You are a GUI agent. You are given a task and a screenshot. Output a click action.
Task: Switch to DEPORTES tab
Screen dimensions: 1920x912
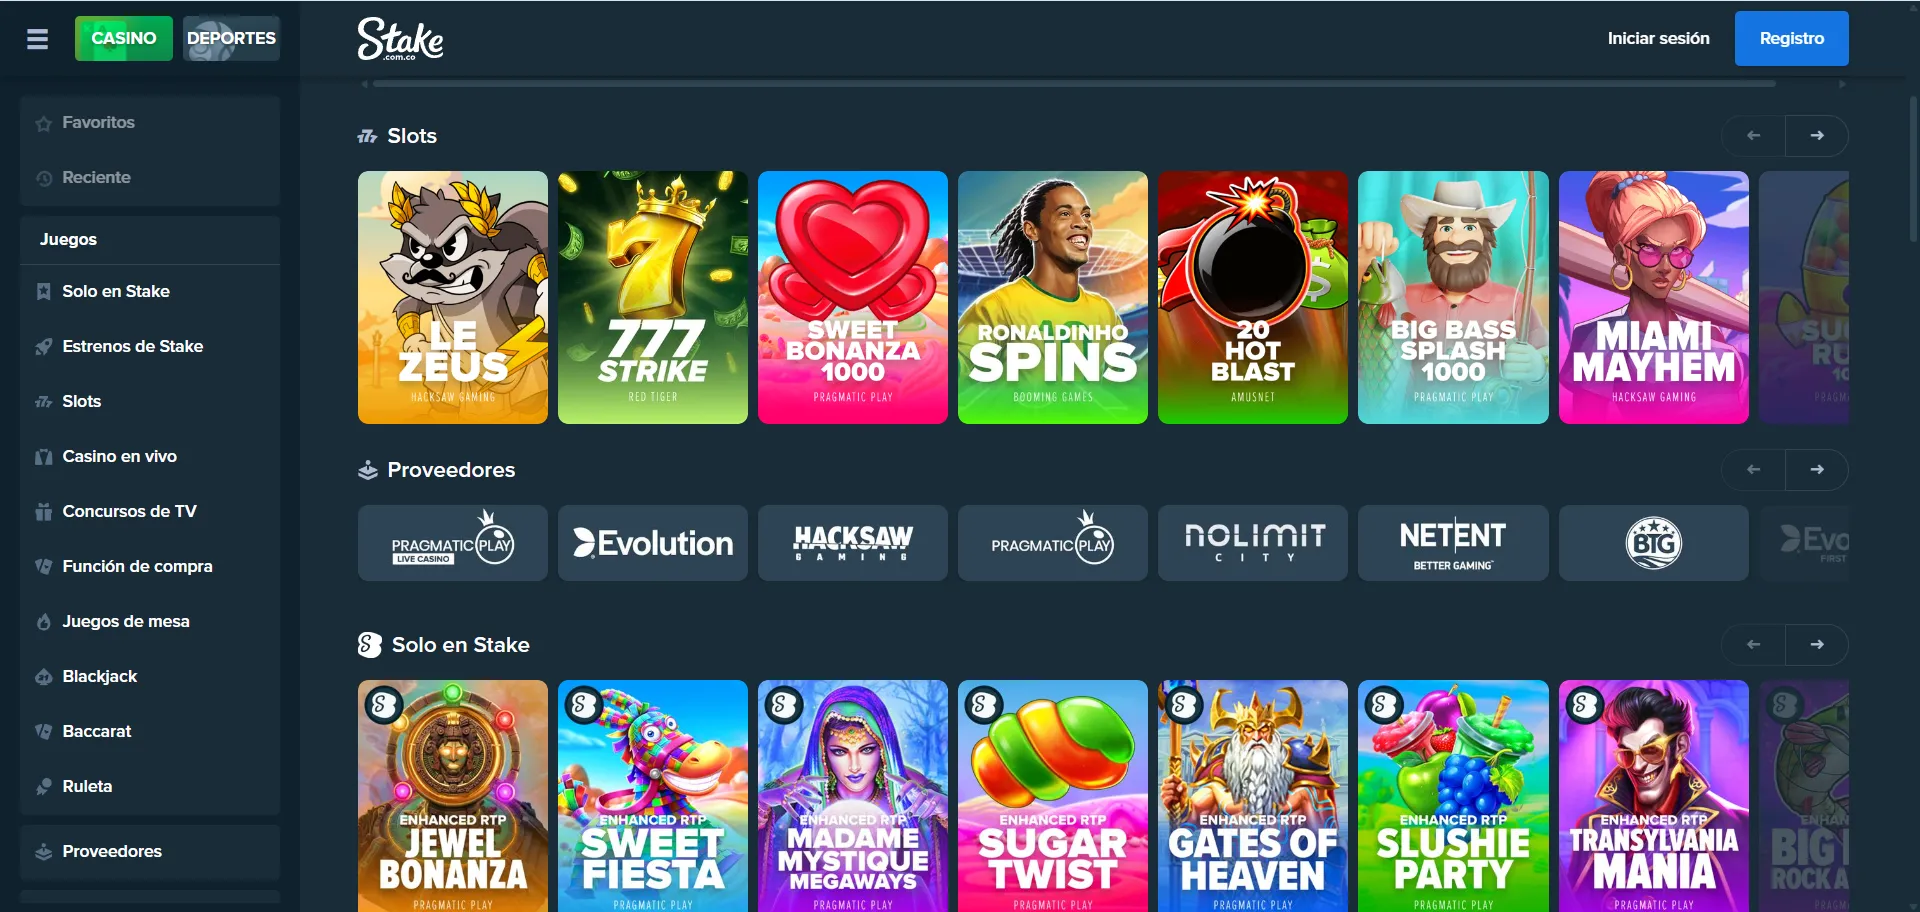[231, 38]
